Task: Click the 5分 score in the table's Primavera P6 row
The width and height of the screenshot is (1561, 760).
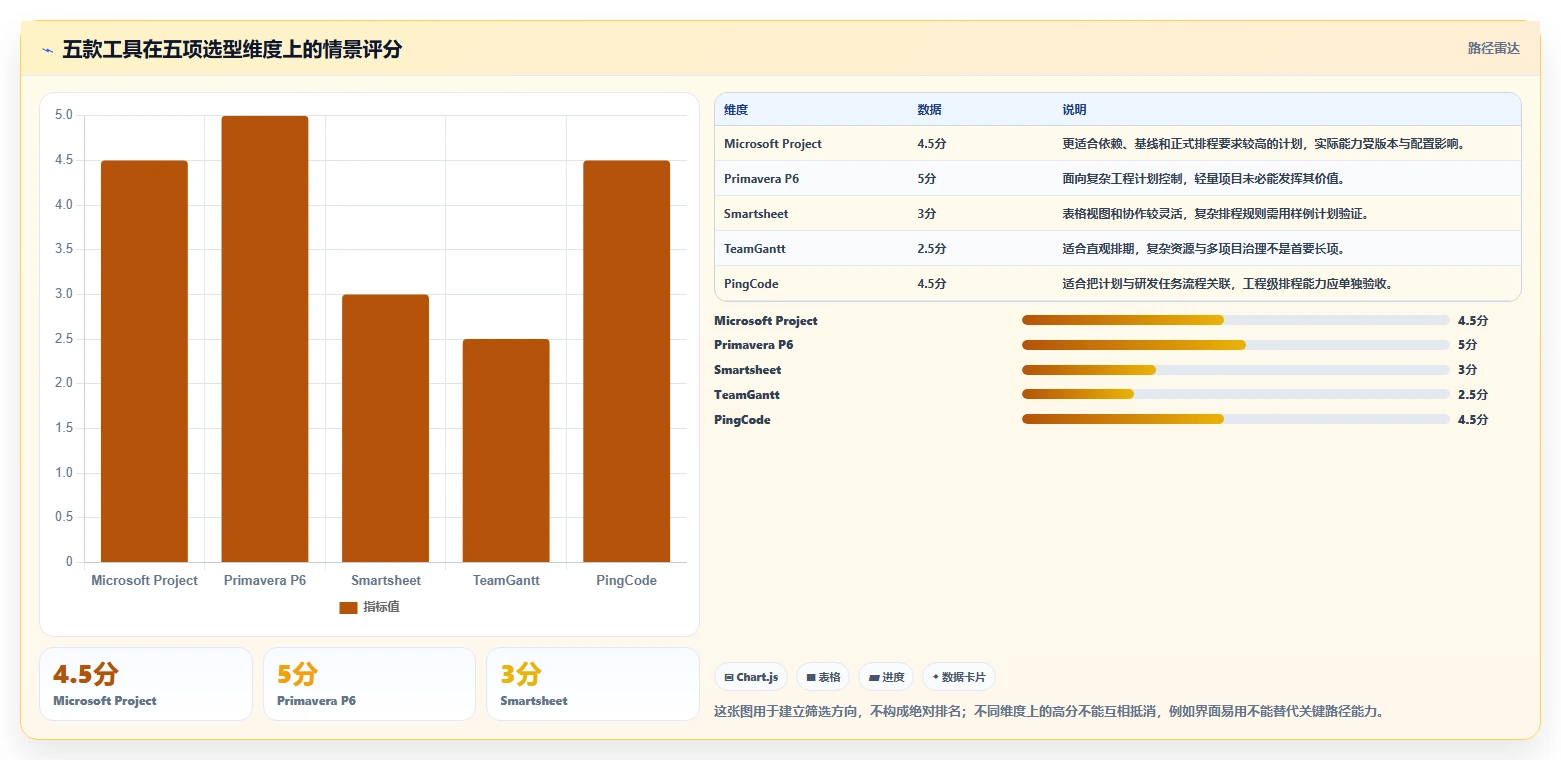Action: point(927,179)
